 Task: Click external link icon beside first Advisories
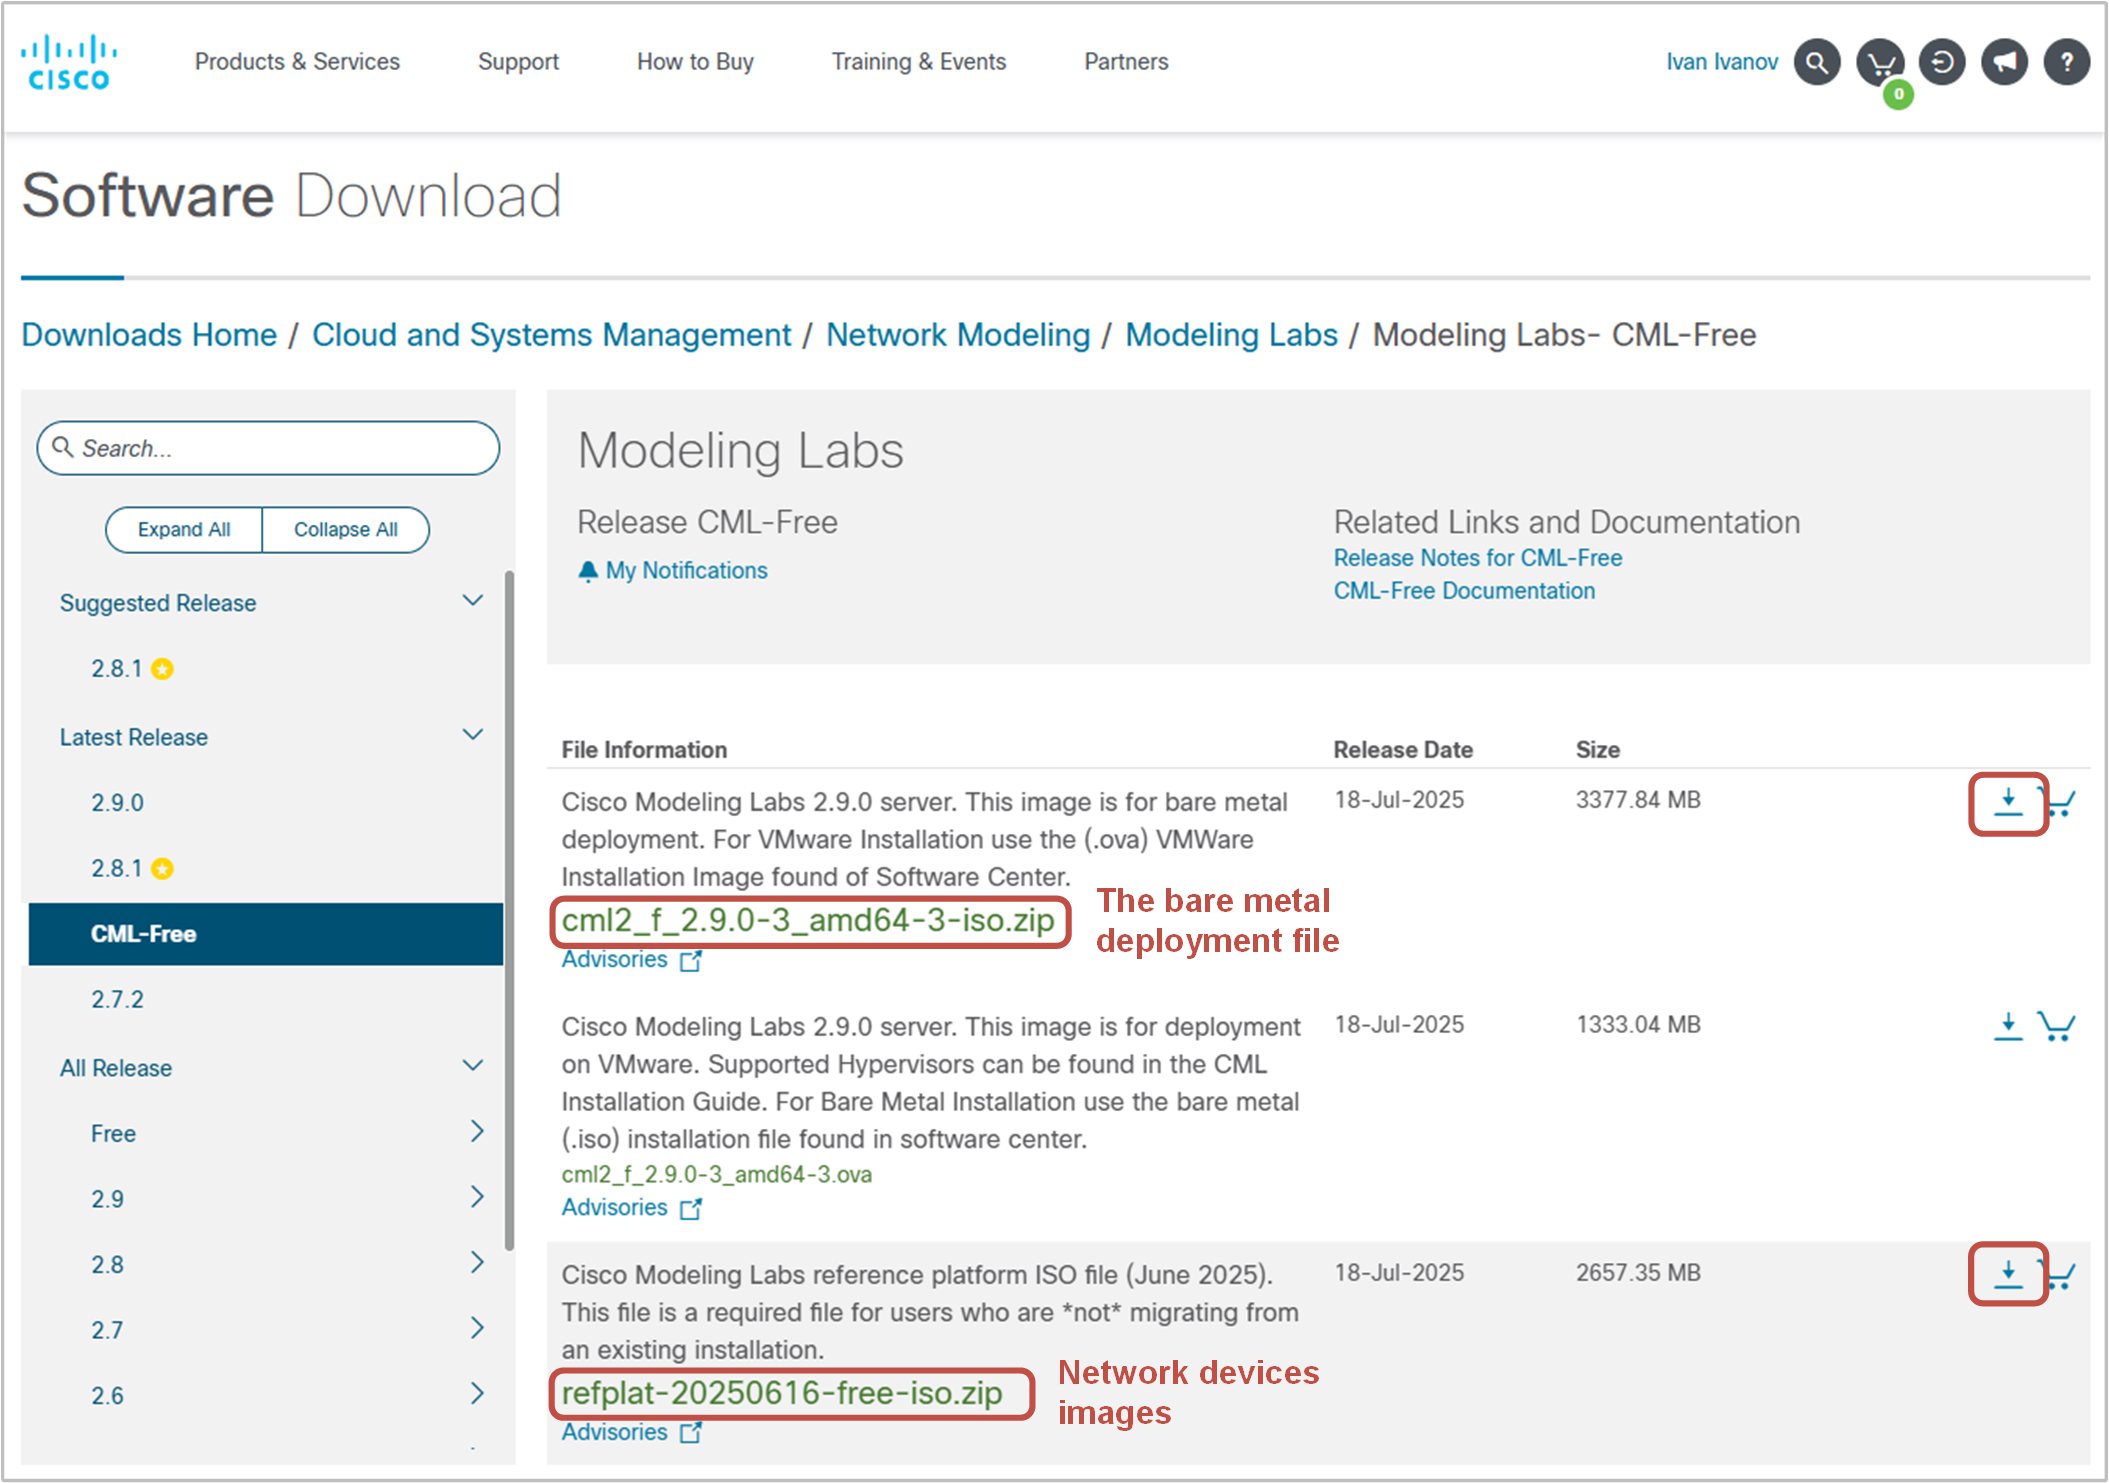(691, 961)
